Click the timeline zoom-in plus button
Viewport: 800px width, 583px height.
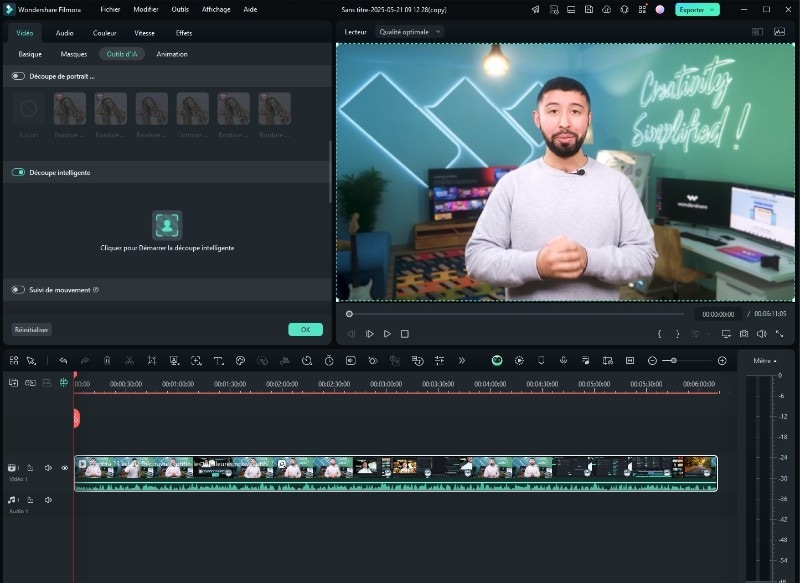pos(722,361)
